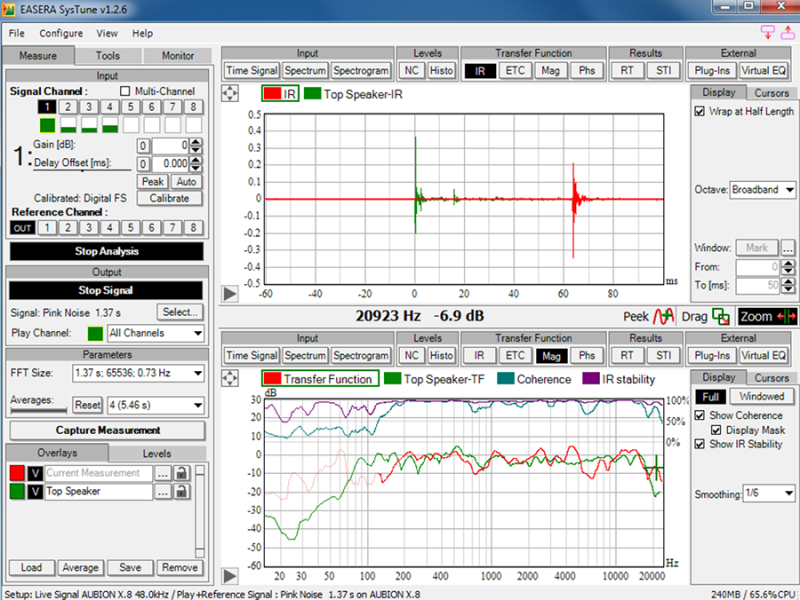Click the green Top Speaker overlay color swatch
This screenshot has height=600, width=800.
click(17, 492)
